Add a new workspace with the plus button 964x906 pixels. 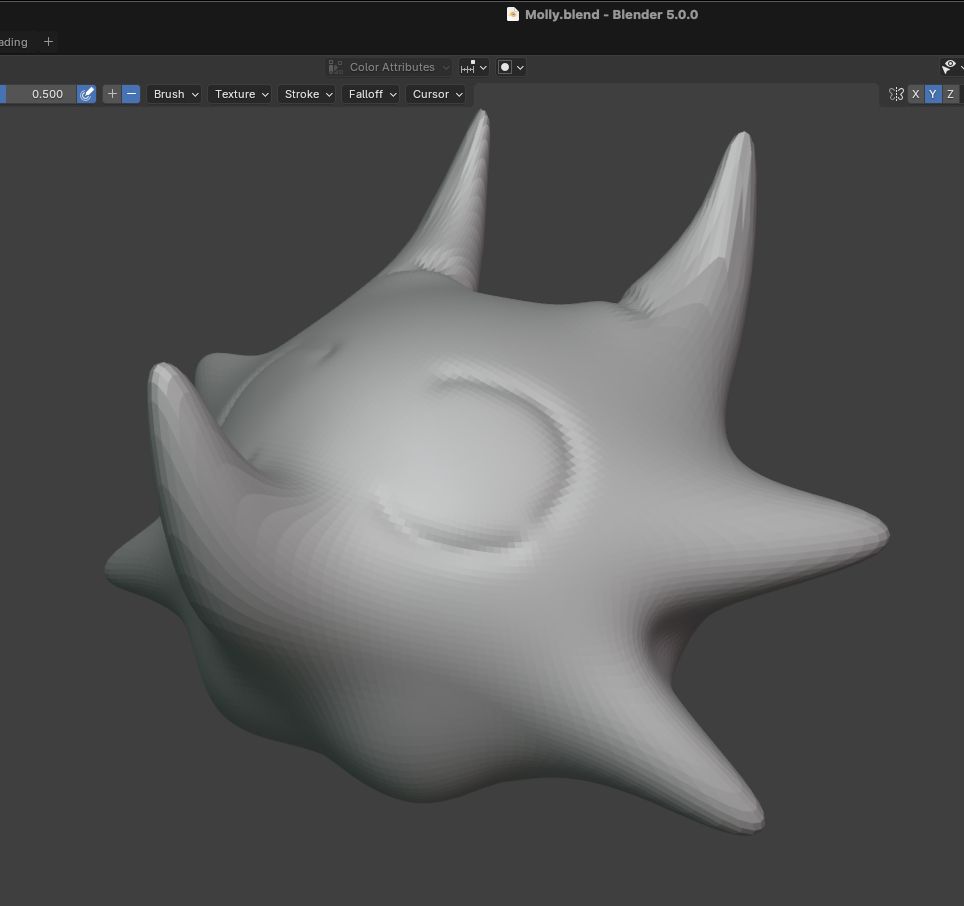[48, 42]
